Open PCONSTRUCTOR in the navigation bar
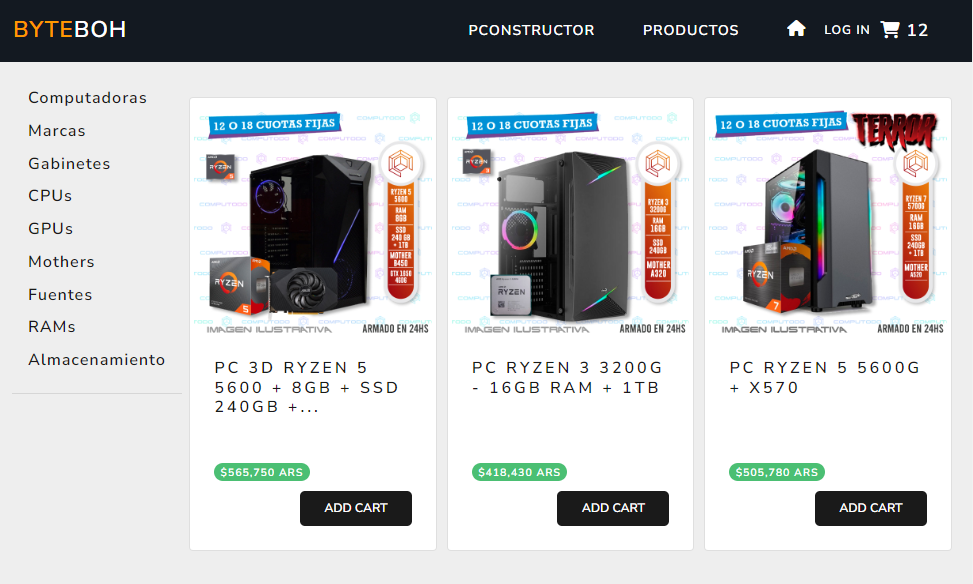The image size is (973, 584). (x=531, y=30)
